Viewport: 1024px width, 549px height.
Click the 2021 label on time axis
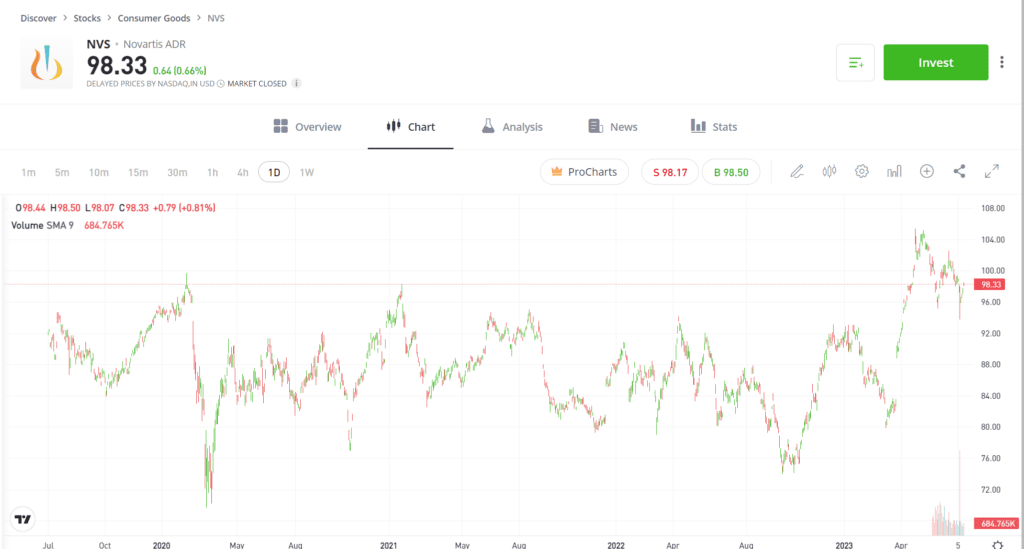[x=389, y=545]
